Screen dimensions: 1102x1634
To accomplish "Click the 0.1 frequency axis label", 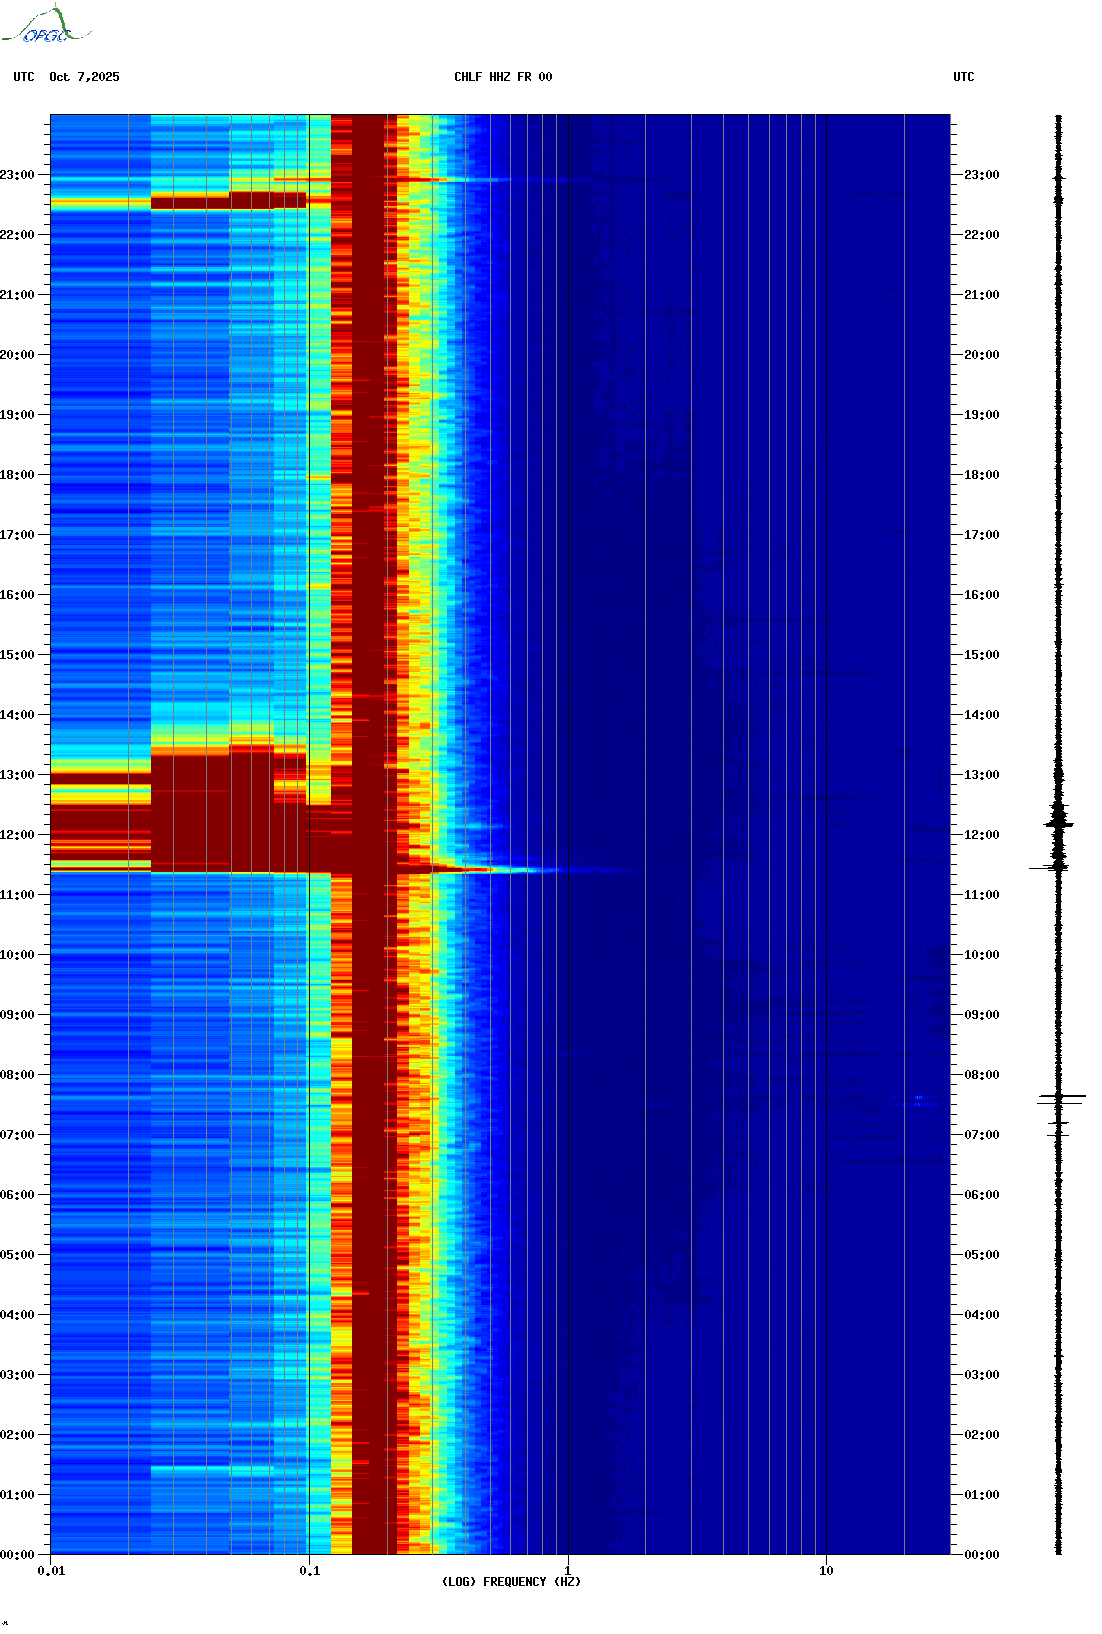I will coord(310,1571).
